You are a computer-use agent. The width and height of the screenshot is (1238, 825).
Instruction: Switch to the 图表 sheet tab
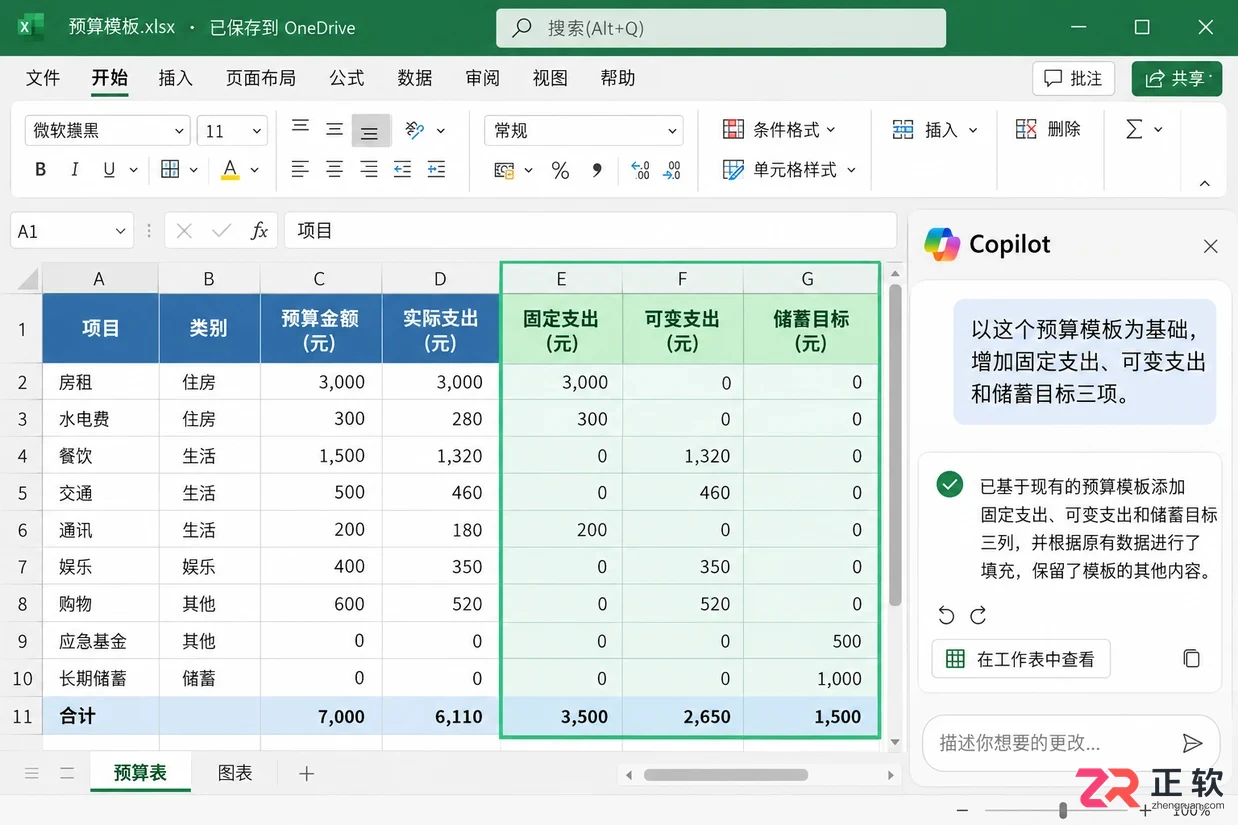point(235,773)
